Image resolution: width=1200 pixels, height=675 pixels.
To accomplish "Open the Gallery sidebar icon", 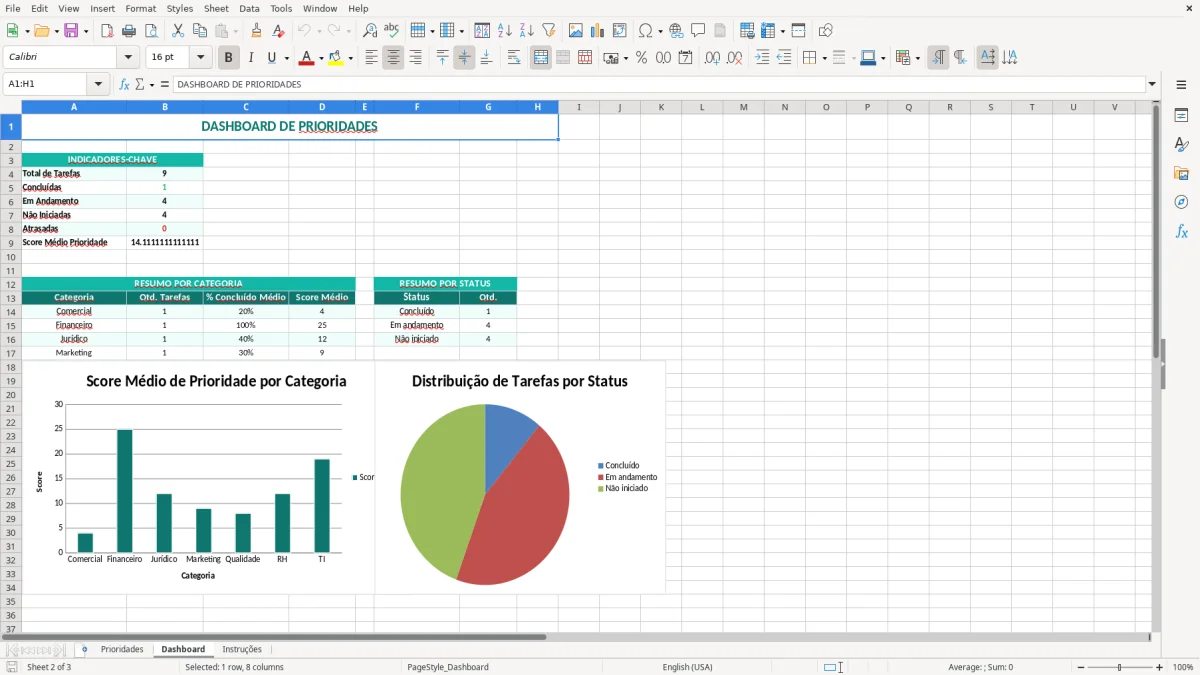I will click(x=1181, y=173).
